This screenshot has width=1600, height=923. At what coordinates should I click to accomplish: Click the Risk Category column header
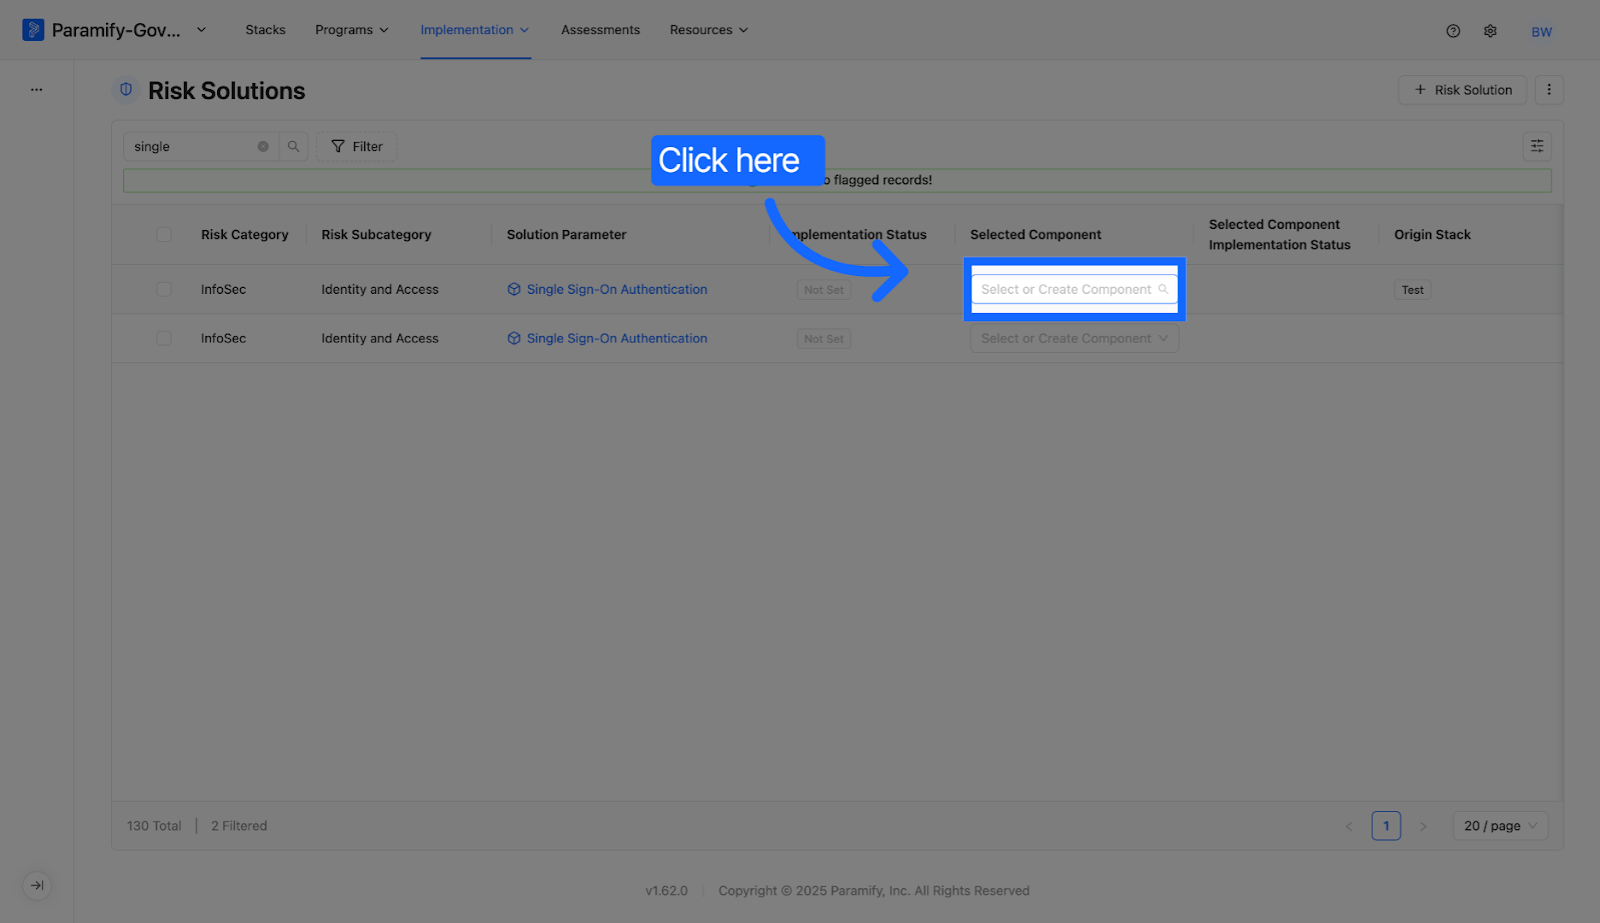point(244,235)
